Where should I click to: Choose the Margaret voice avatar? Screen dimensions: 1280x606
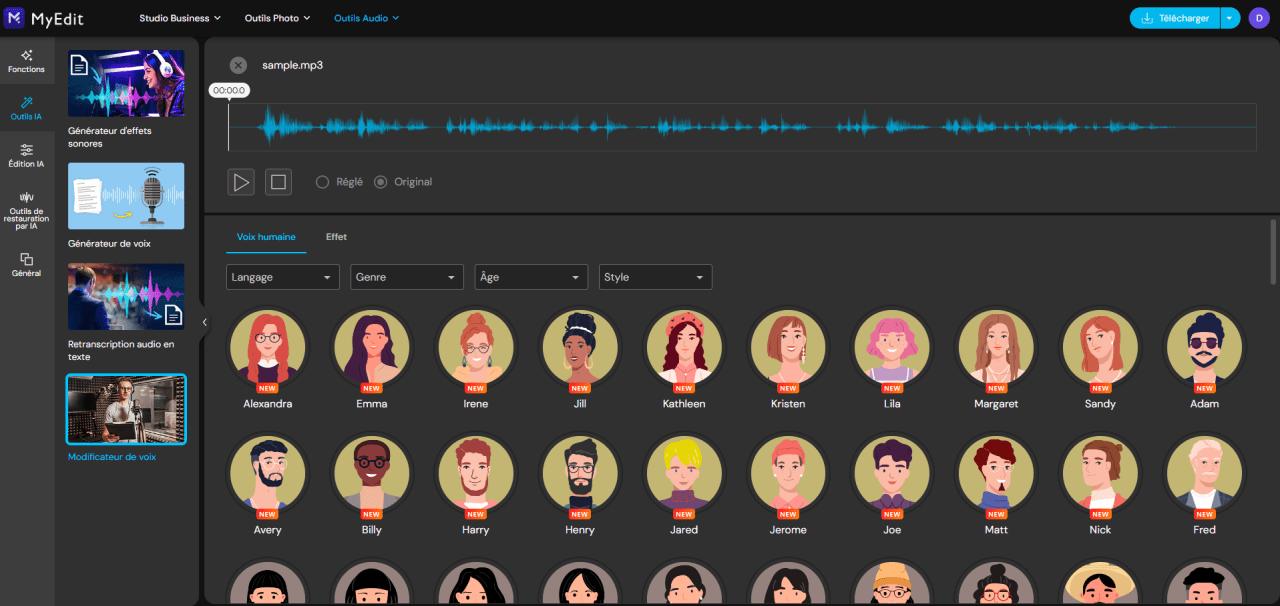pos(996,347)
